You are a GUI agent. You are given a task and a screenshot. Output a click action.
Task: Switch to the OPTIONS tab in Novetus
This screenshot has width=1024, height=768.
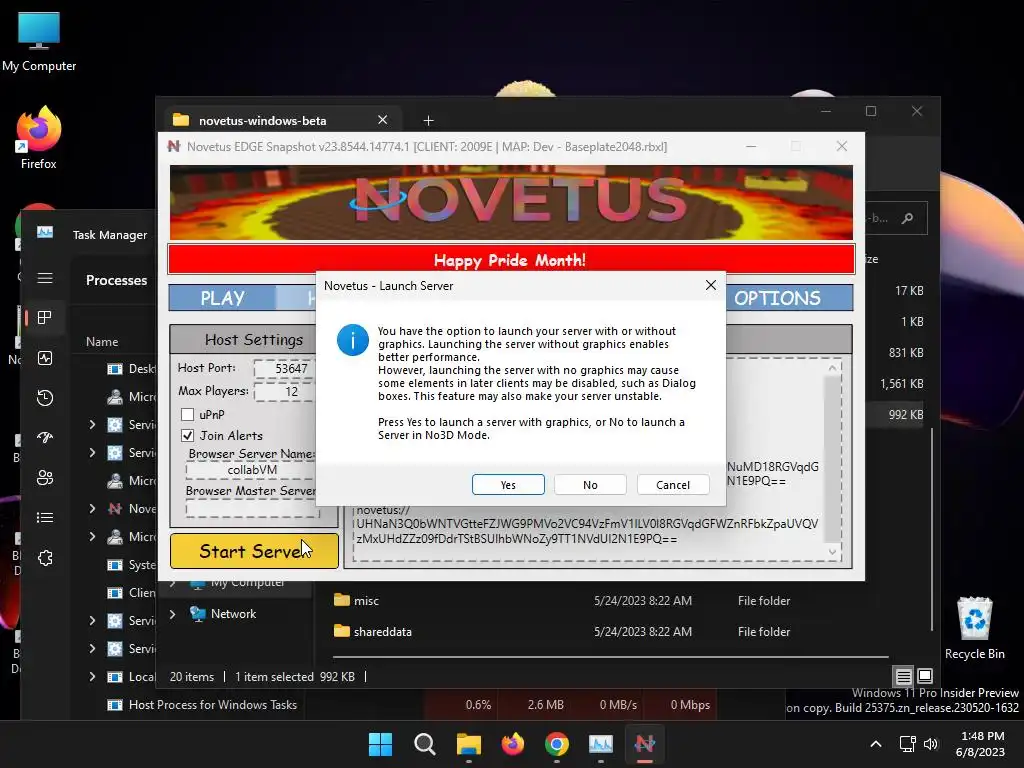click(x=777, y=298)
